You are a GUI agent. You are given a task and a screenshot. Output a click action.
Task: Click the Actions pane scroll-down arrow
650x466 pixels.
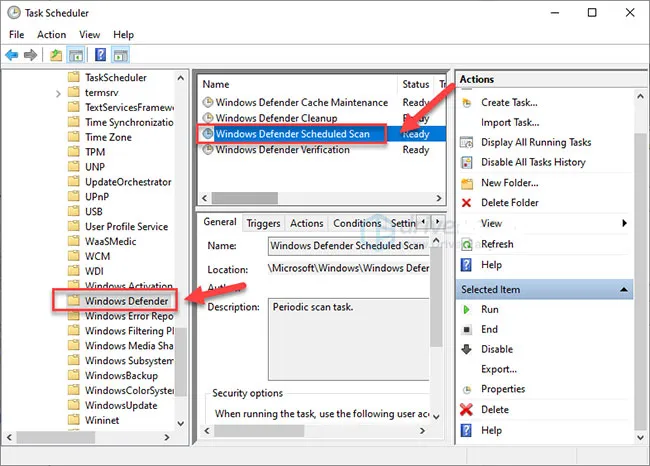click(640, 437)
